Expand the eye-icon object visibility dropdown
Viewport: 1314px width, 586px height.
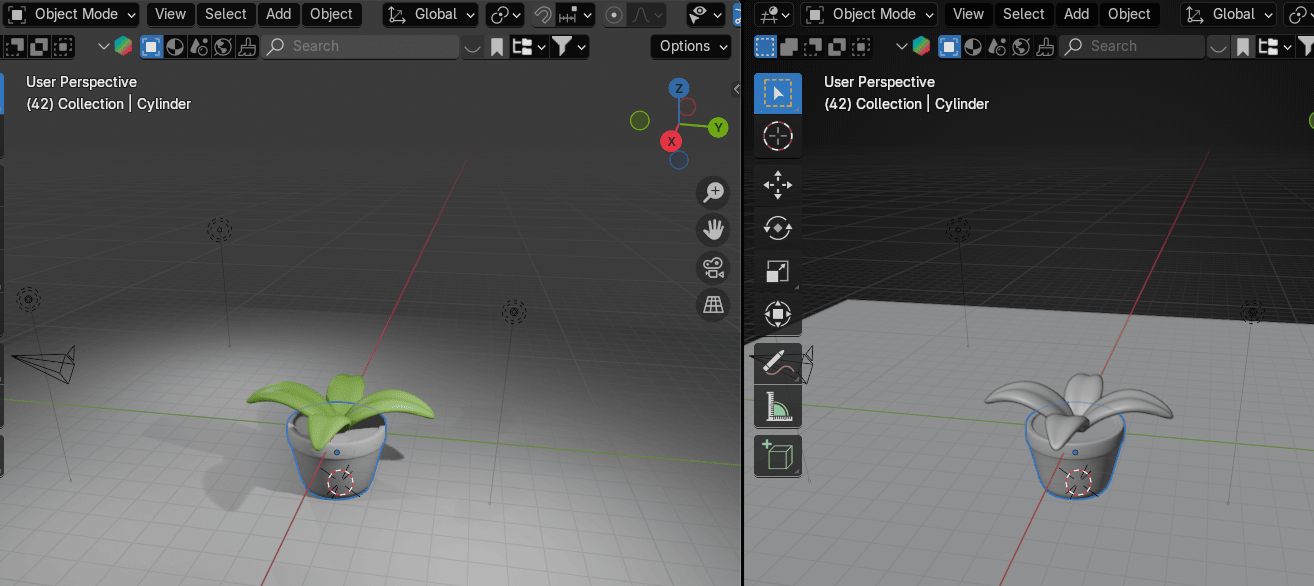coord(706,14)
